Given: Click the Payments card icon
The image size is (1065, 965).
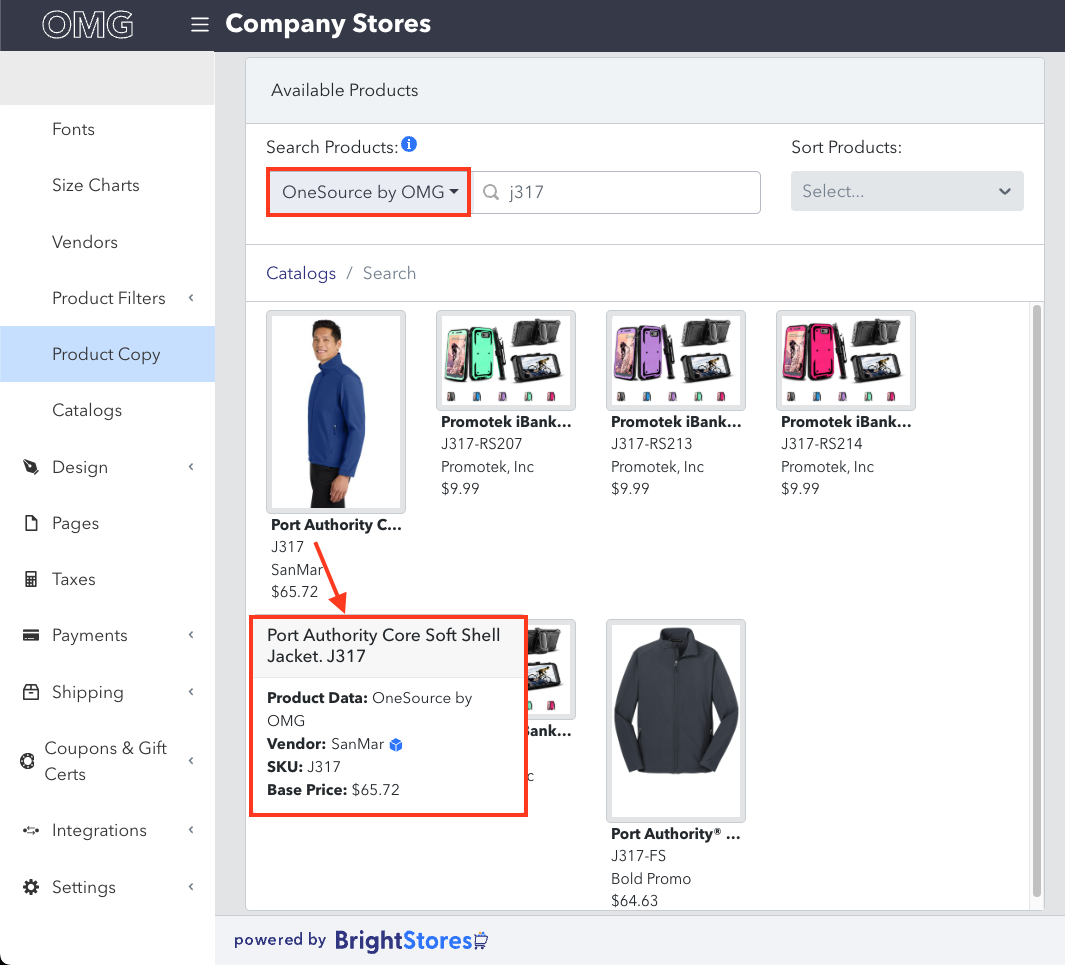Looking at the screenshot, I should (x=31, y=635).
